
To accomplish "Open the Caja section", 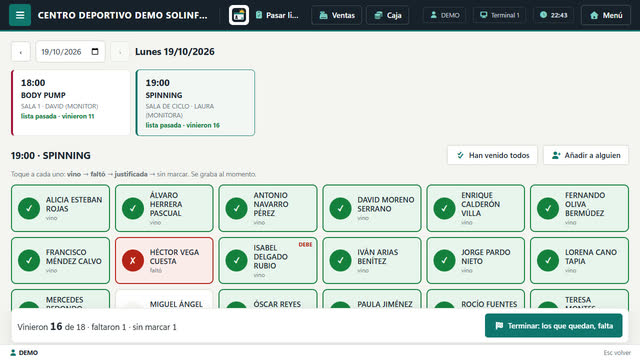I will coord(388,15).
